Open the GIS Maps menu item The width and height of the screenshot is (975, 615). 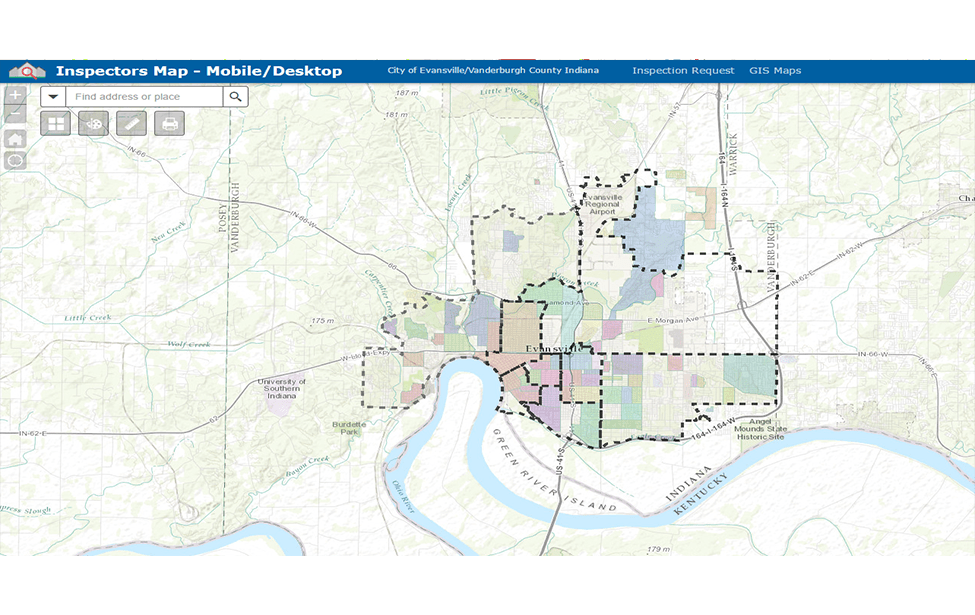tap(775, 70)
